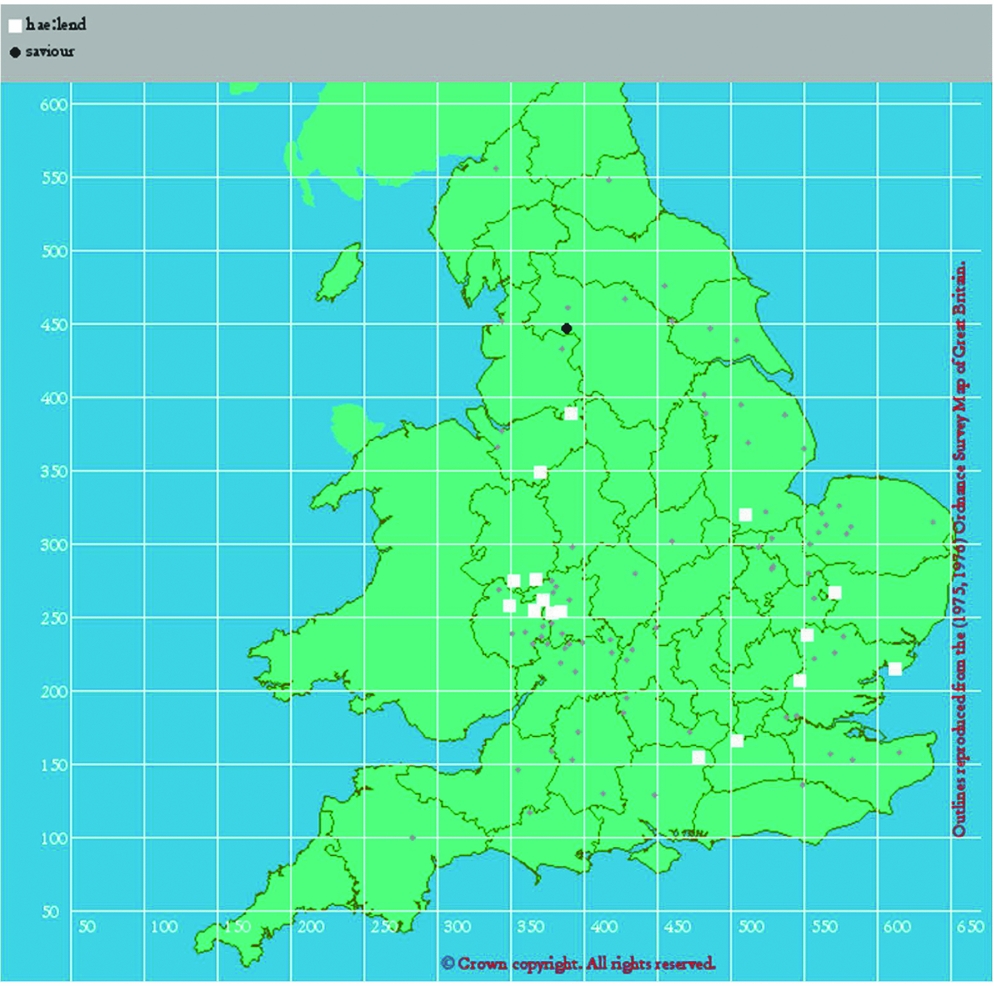Image resolution: width=994 pixels, height=986 pixels.
Task: Select the white square marker nearest the black dot
Action: click(571, 414)
